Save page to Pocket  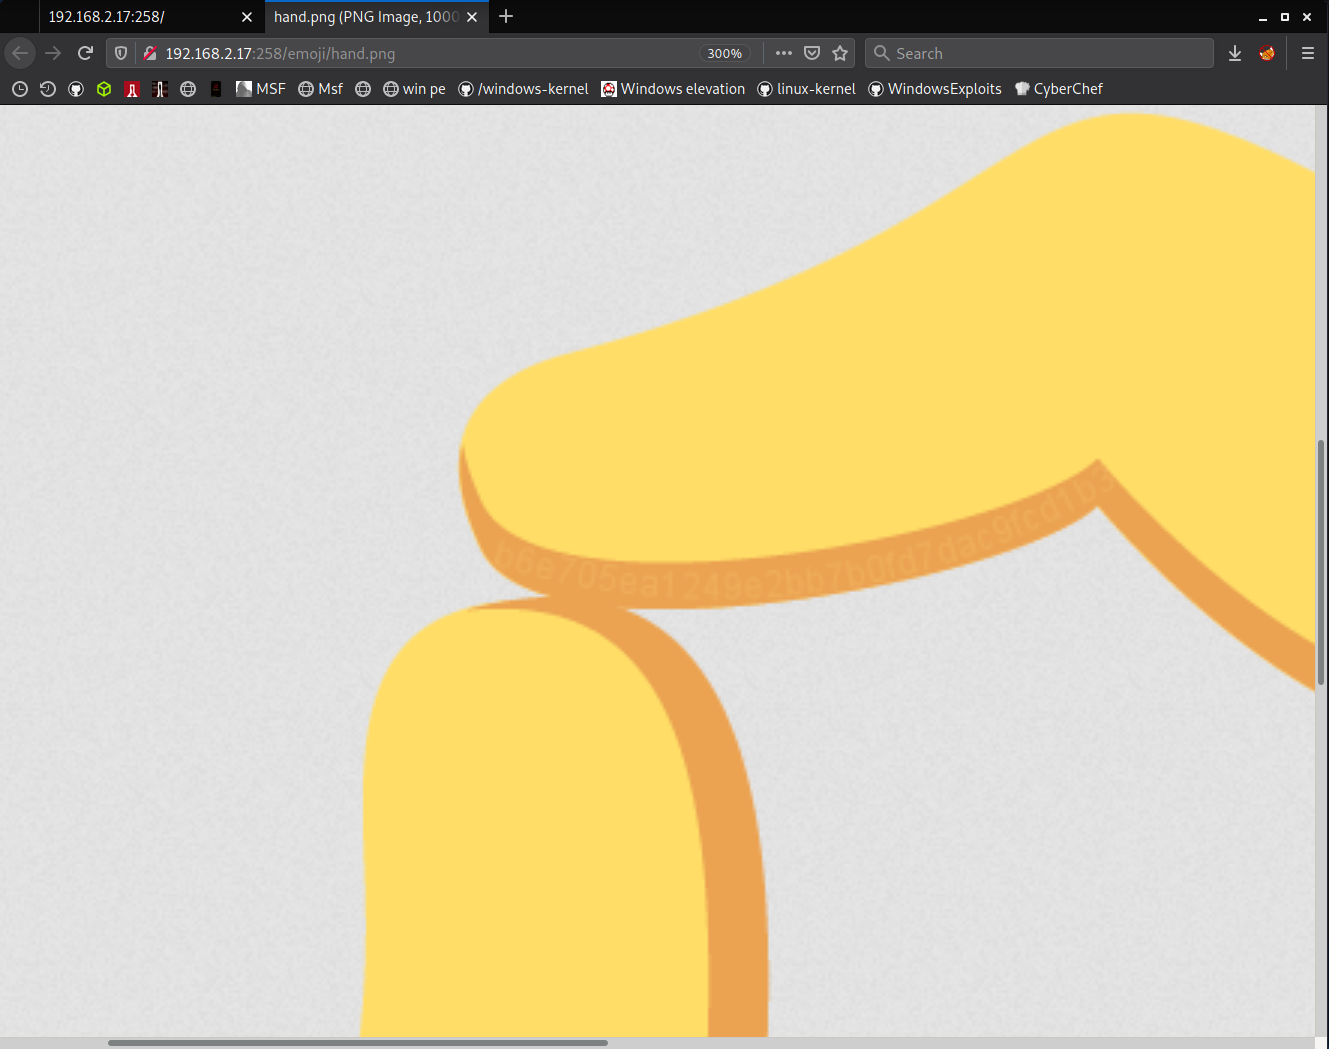[x=812, y=53]
